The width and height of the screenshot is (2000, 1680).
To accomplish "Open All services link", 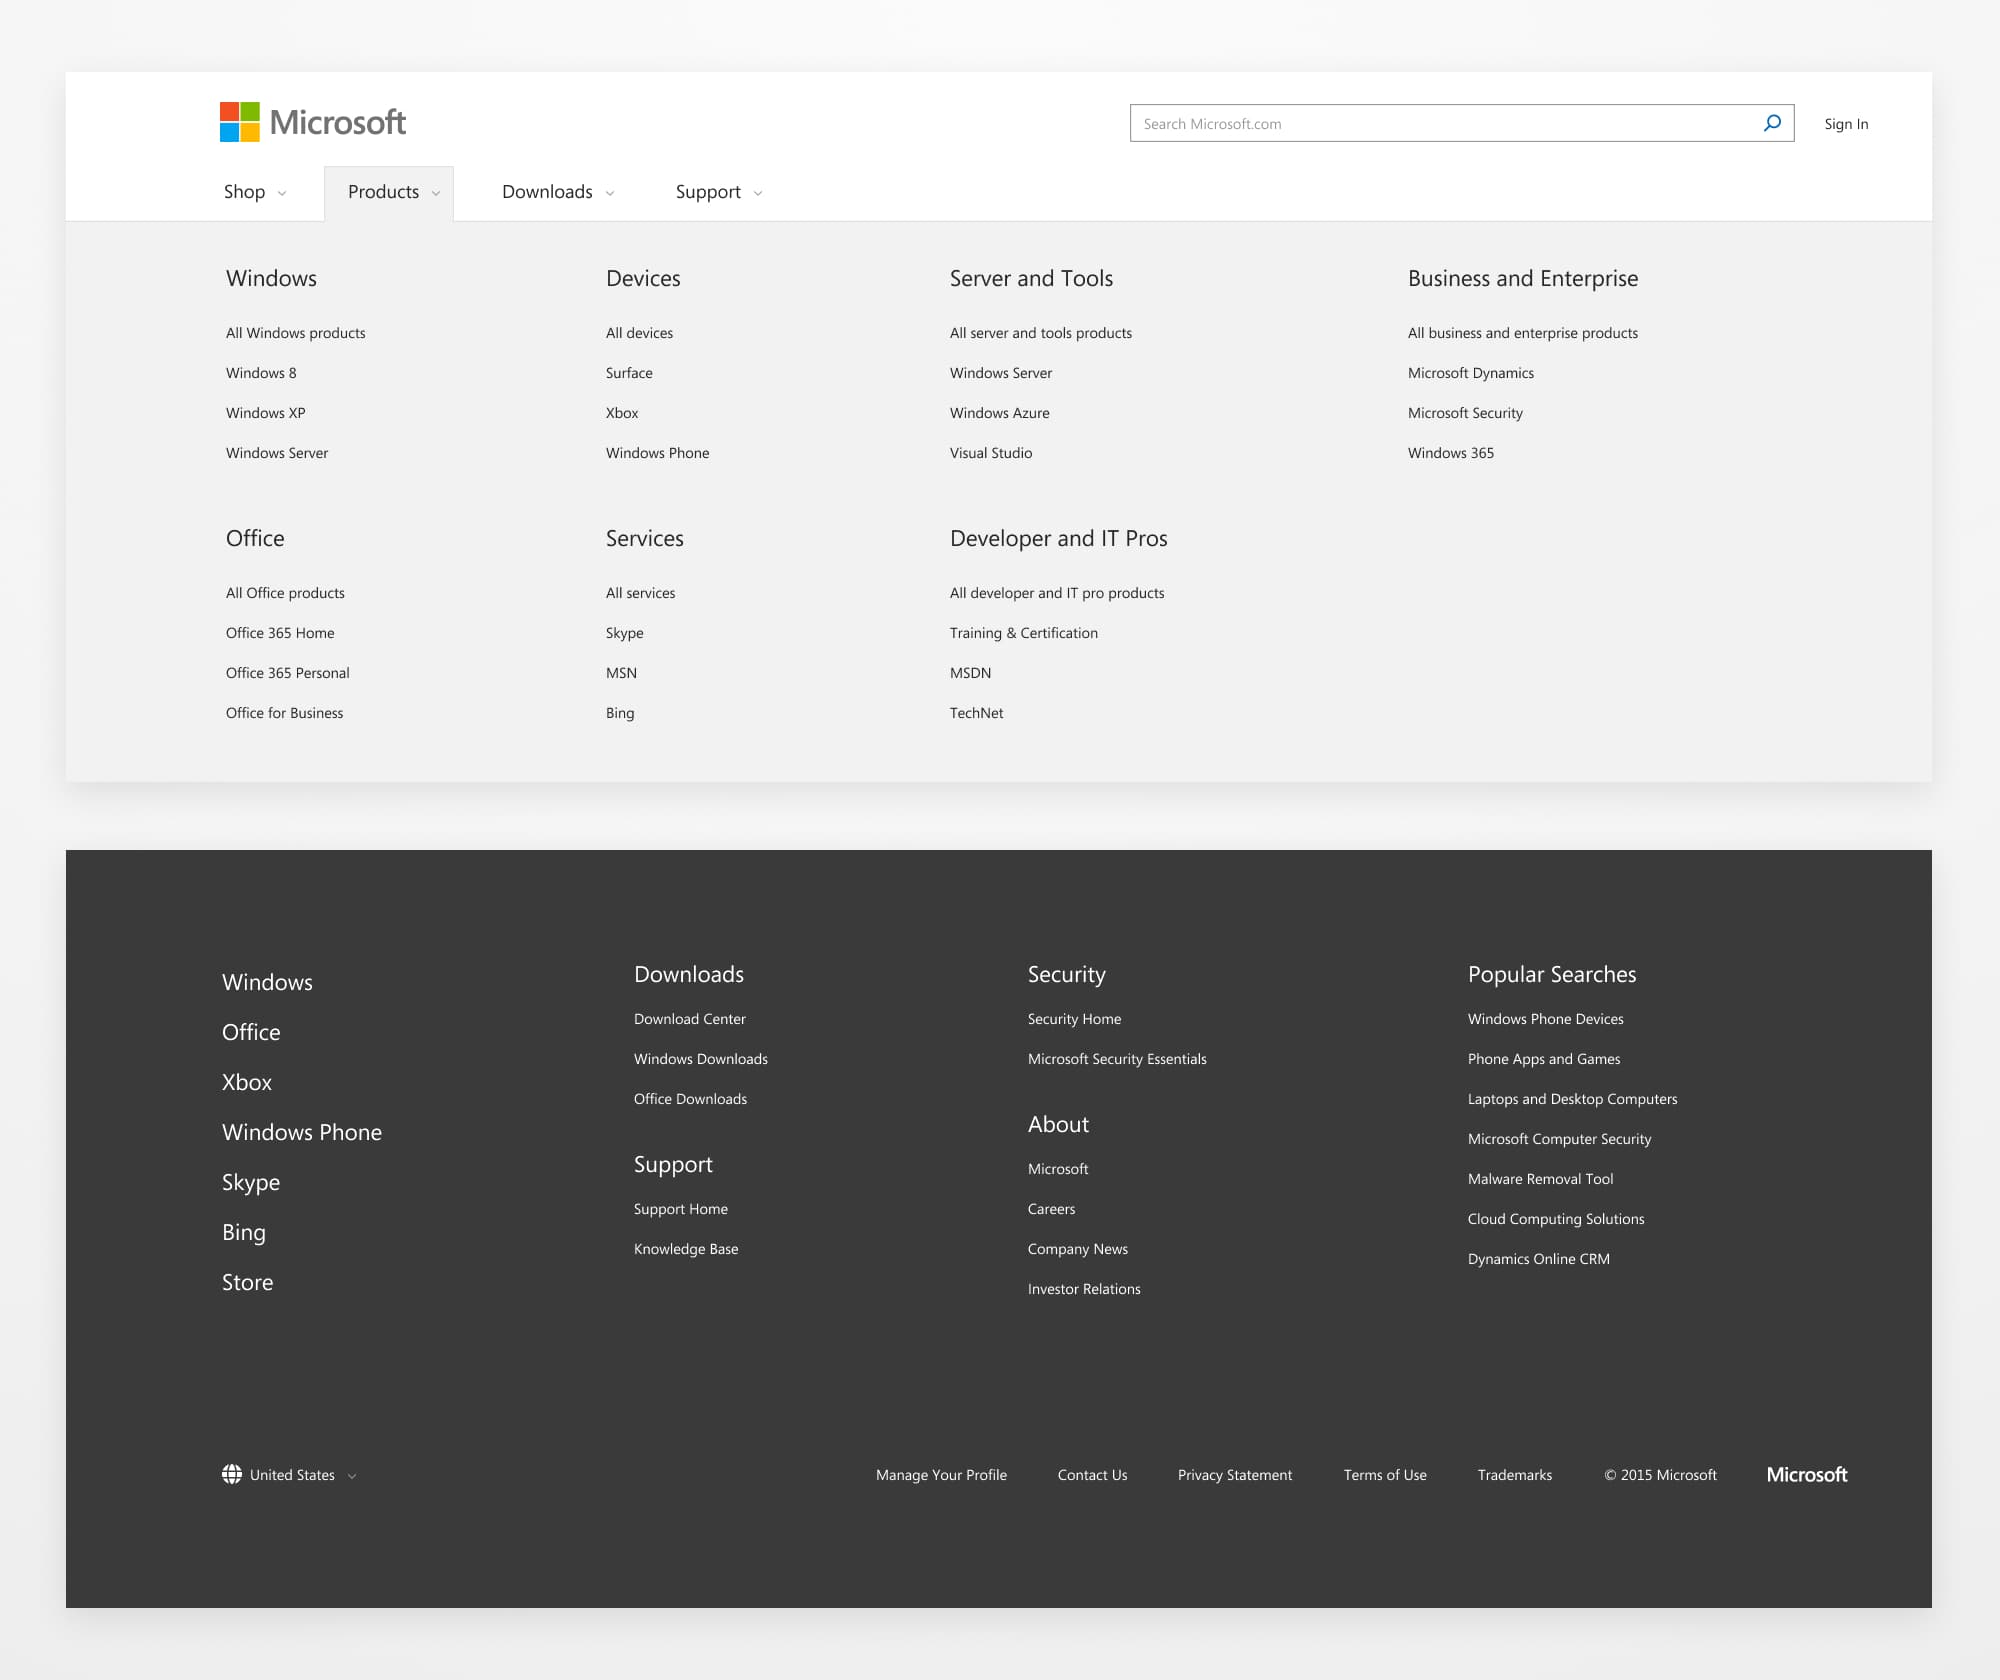I will tap(640, 593).
